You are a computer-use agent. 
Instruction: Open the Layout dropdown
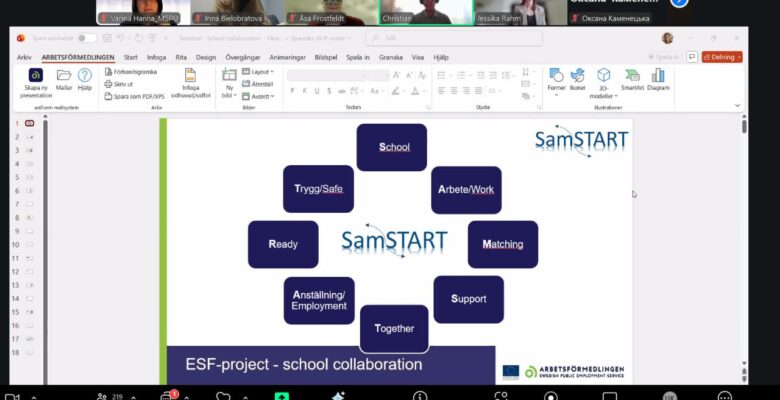click(x=262, y=72)
